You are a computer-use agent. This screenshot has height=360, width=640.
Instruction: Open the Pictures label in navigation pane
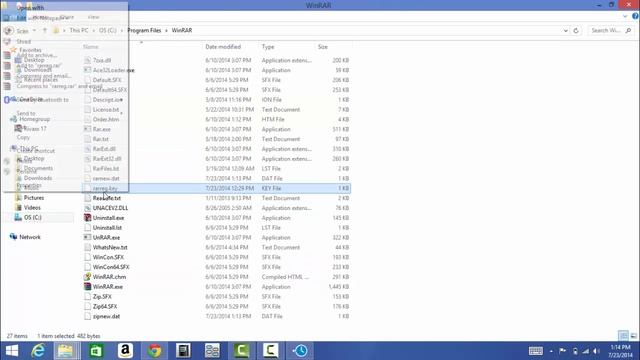point(34,198)
